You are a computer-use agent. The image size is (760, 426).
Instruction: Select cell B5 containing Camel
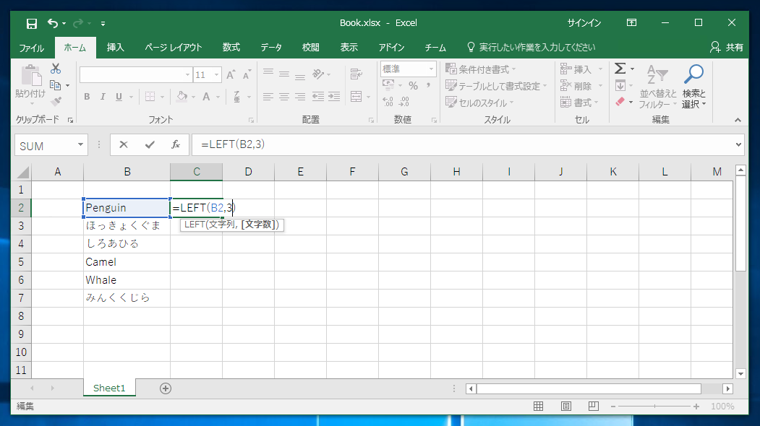coord(127,262)
